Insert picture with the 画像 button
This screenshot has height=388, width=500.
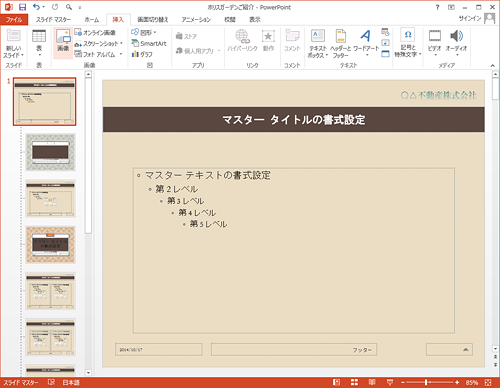63,43
